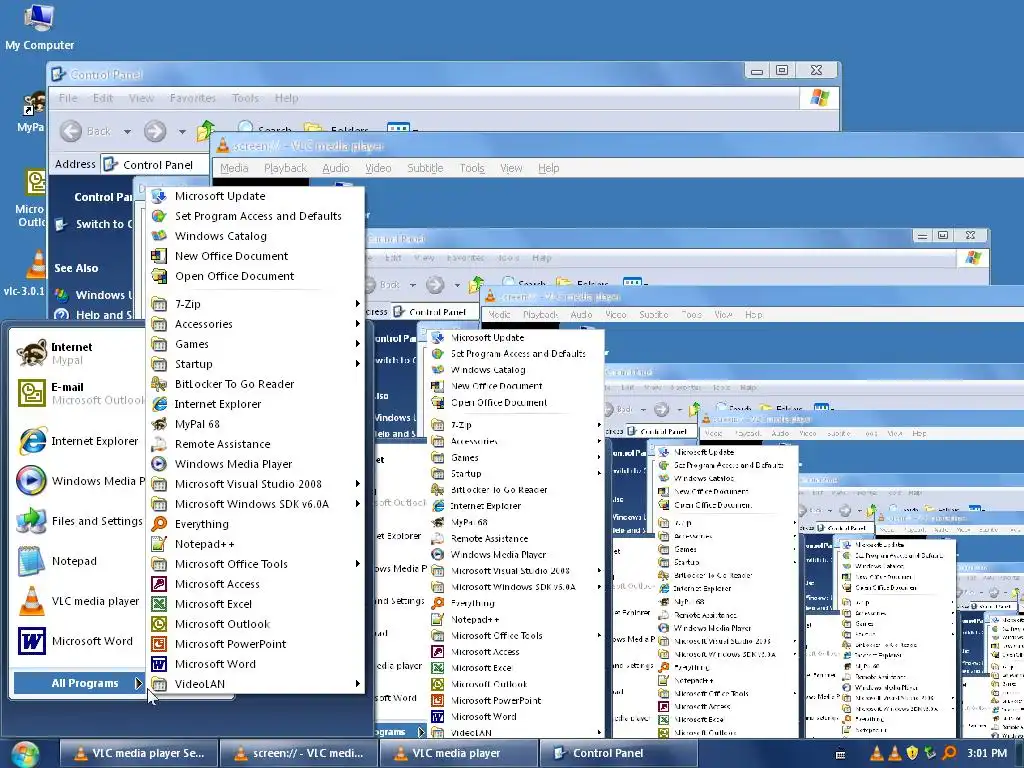The image size is (1024, 768).
Task: Open the File menu in the outermost Control Panel
Action: tap(68, 98)
